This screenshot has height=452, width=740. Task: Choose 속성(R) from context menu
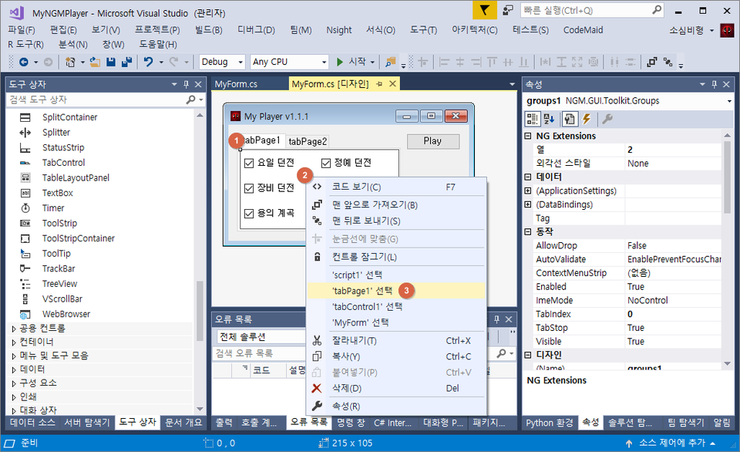[x=396, y=406]
